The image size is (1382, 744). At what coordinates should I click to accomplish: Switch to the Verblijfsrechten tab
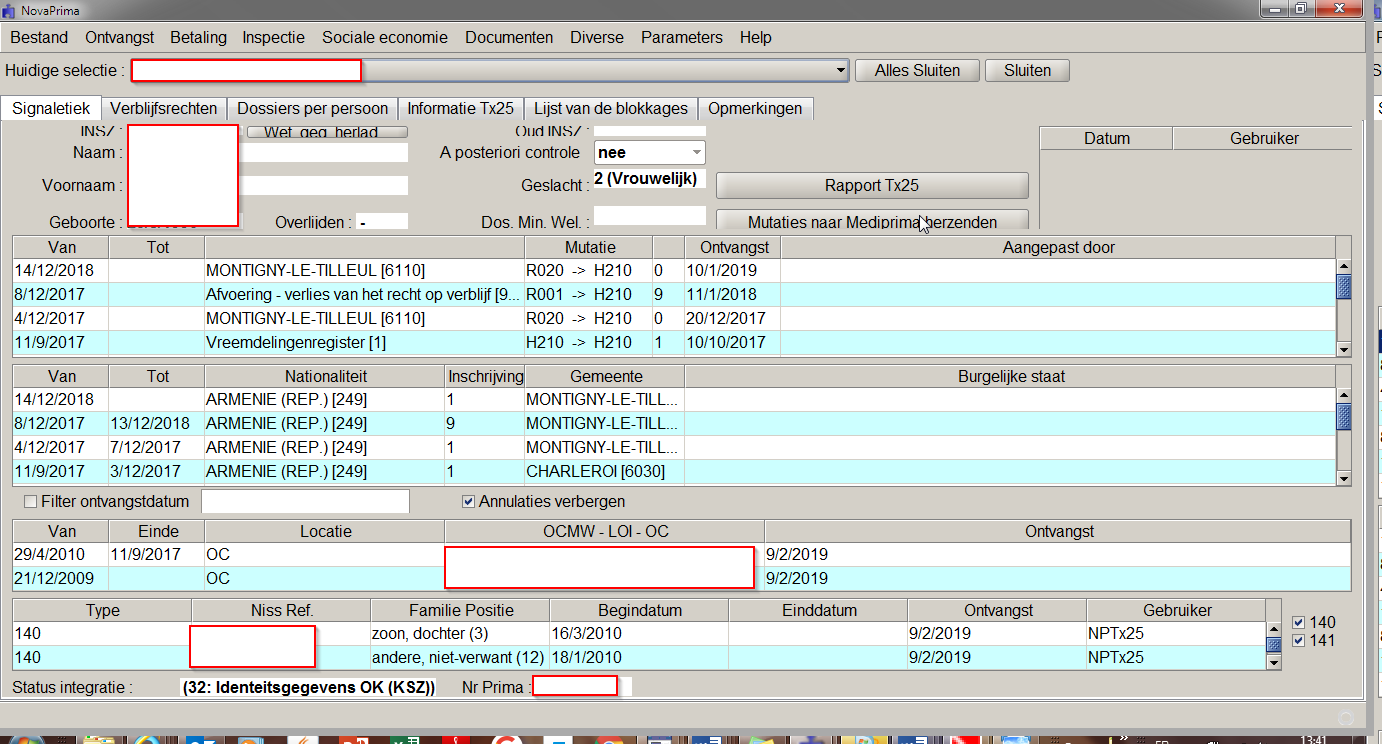pos(164,108)
